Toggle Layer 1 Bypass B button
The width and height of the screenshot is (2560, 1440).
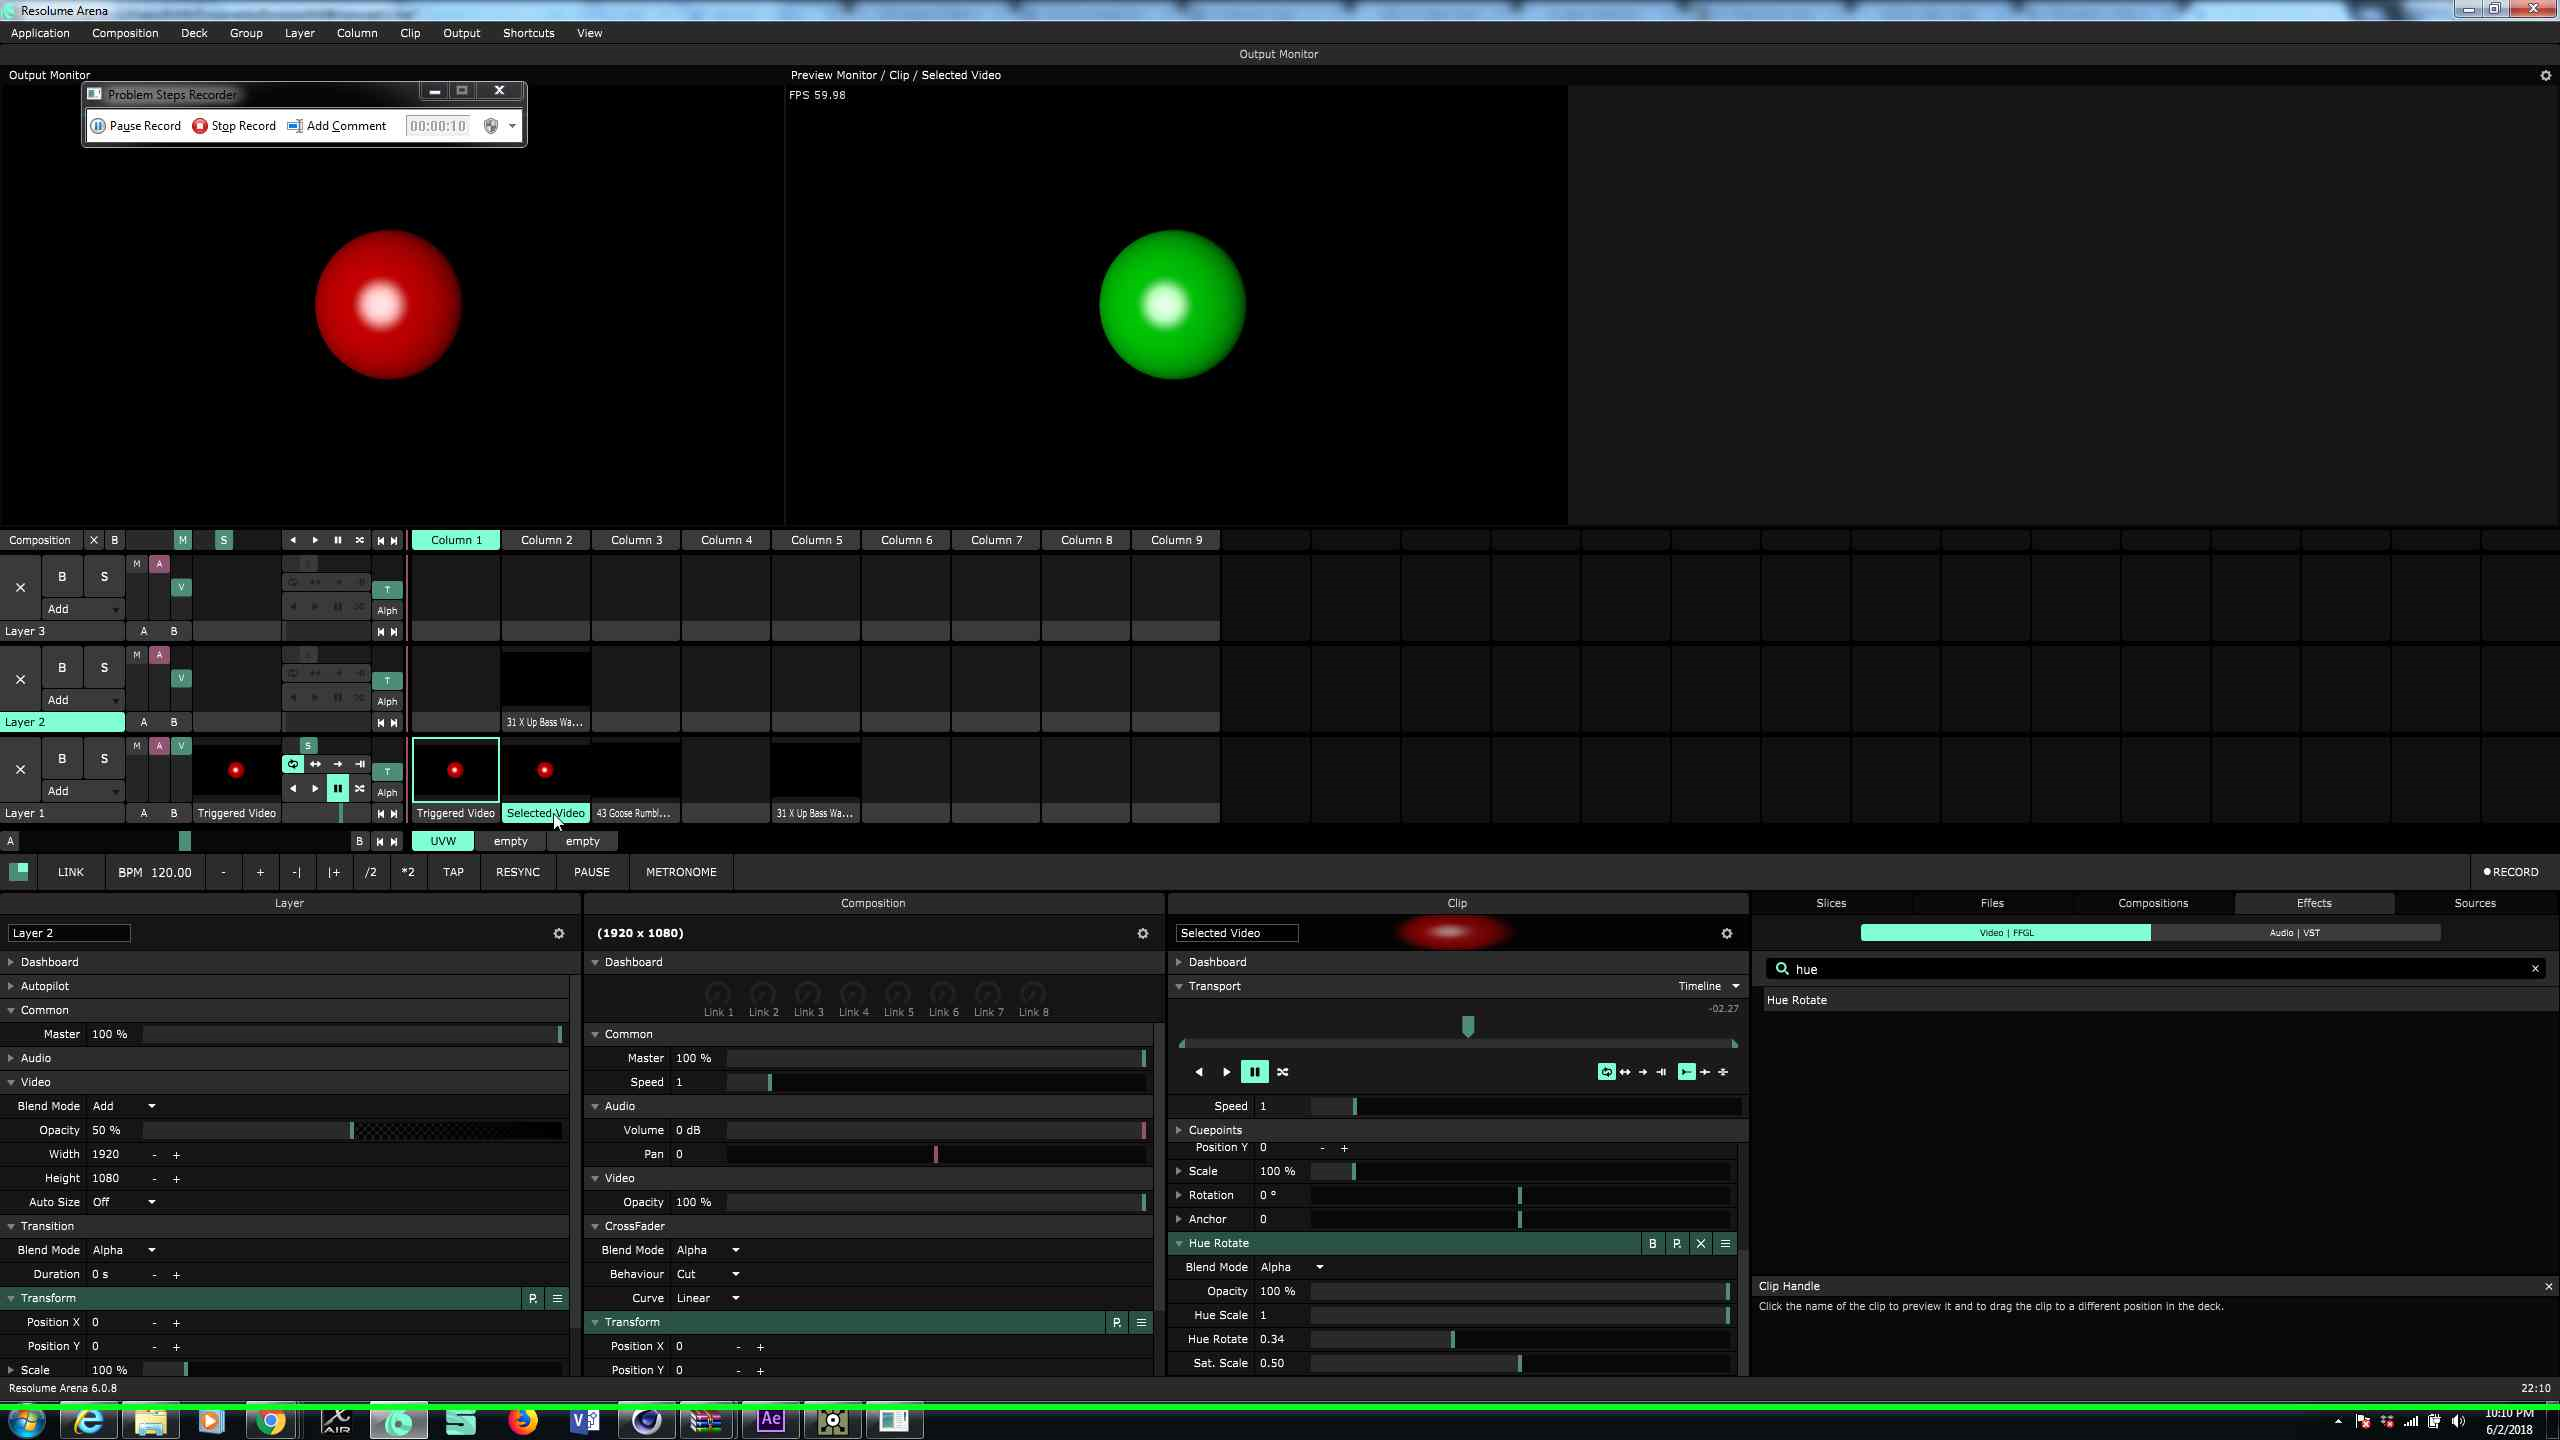pos(62,759)
